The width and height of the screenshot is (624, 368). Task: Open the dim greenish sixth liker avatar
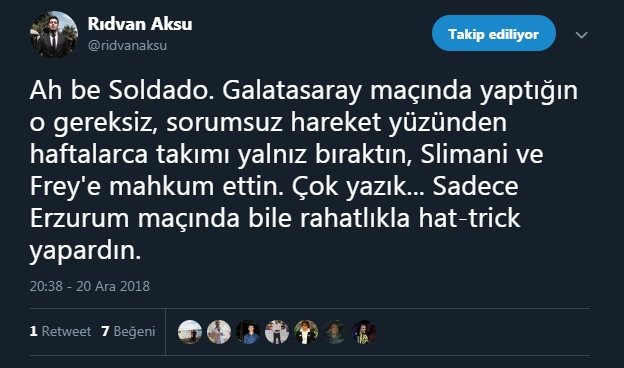click(x=335, y=332)
